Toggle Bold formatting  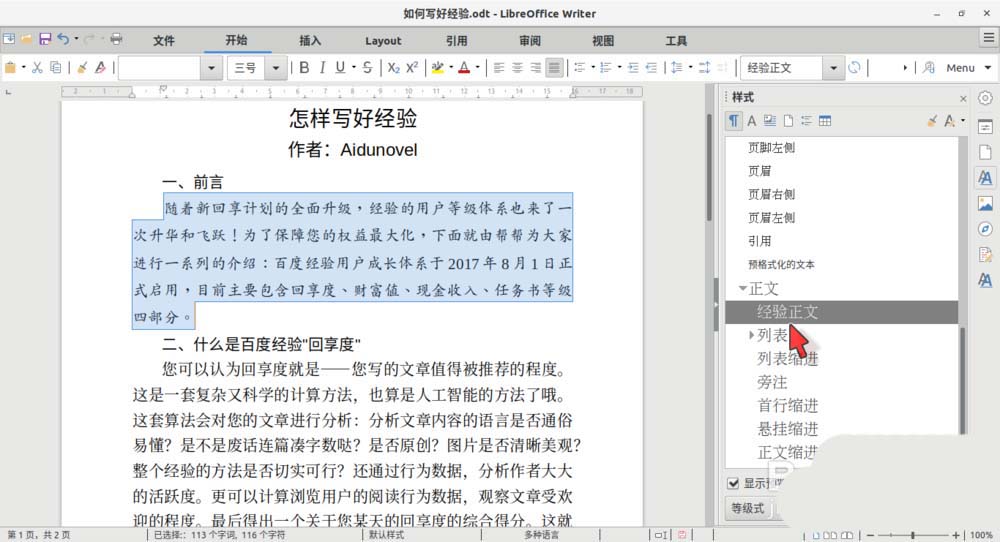coord(304,68)
